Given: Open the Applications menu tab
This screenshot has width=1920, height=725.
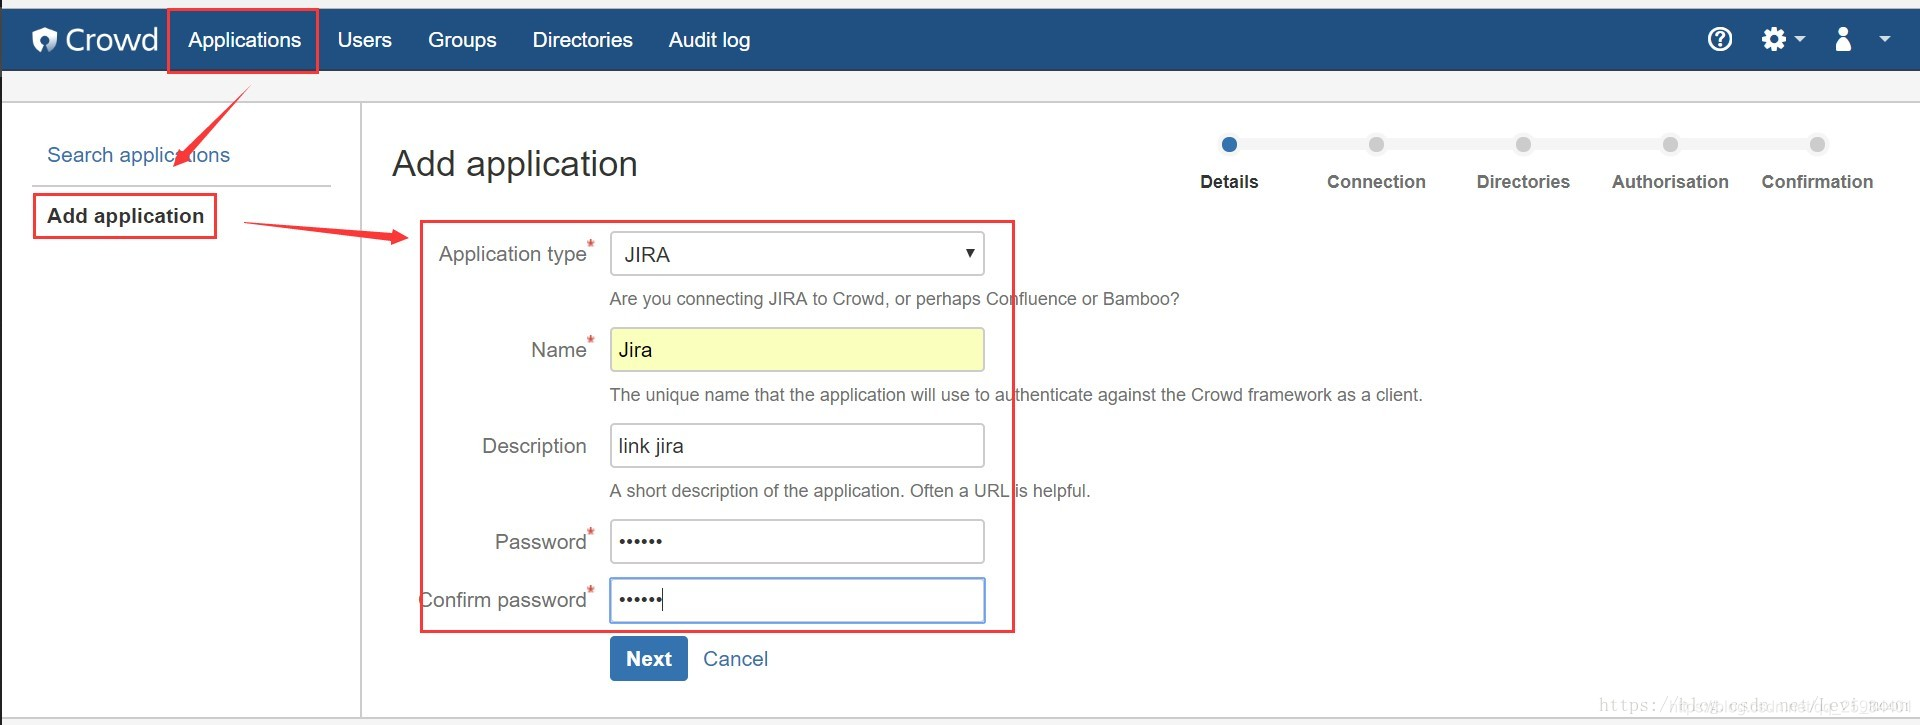Looking at the screenshot, I should click(244, 40).
